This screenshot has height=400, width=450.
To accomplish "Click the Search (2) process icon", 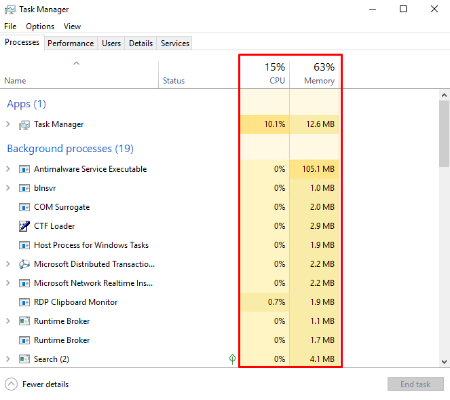I will pos(24,359).
